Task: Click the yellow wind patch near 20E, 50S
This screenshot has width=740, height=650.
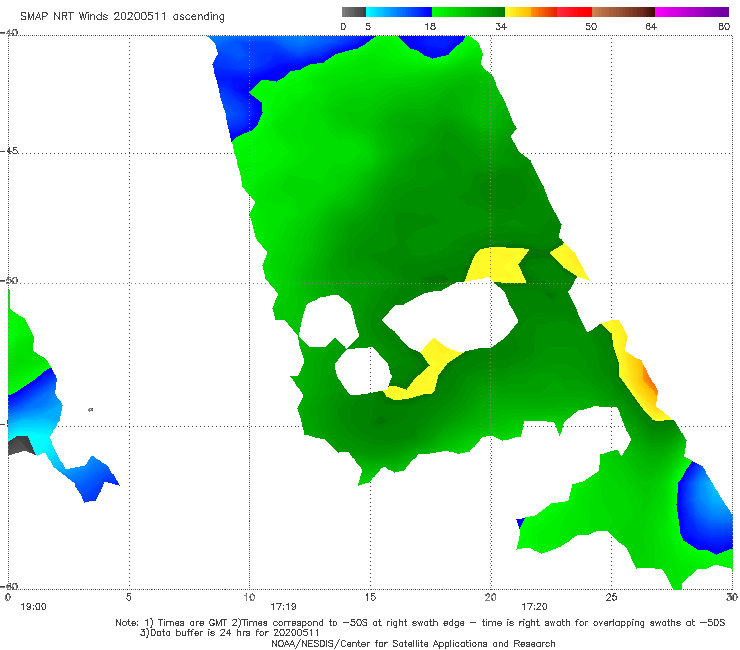Action: click(x=498, y=265)
